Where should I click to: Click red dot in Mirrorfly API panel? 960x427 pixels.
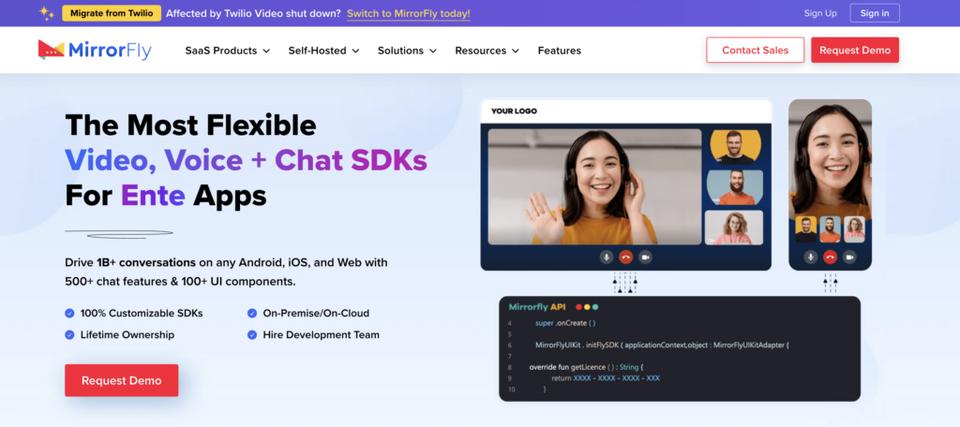pyautogui.click(x=579, y=307)
